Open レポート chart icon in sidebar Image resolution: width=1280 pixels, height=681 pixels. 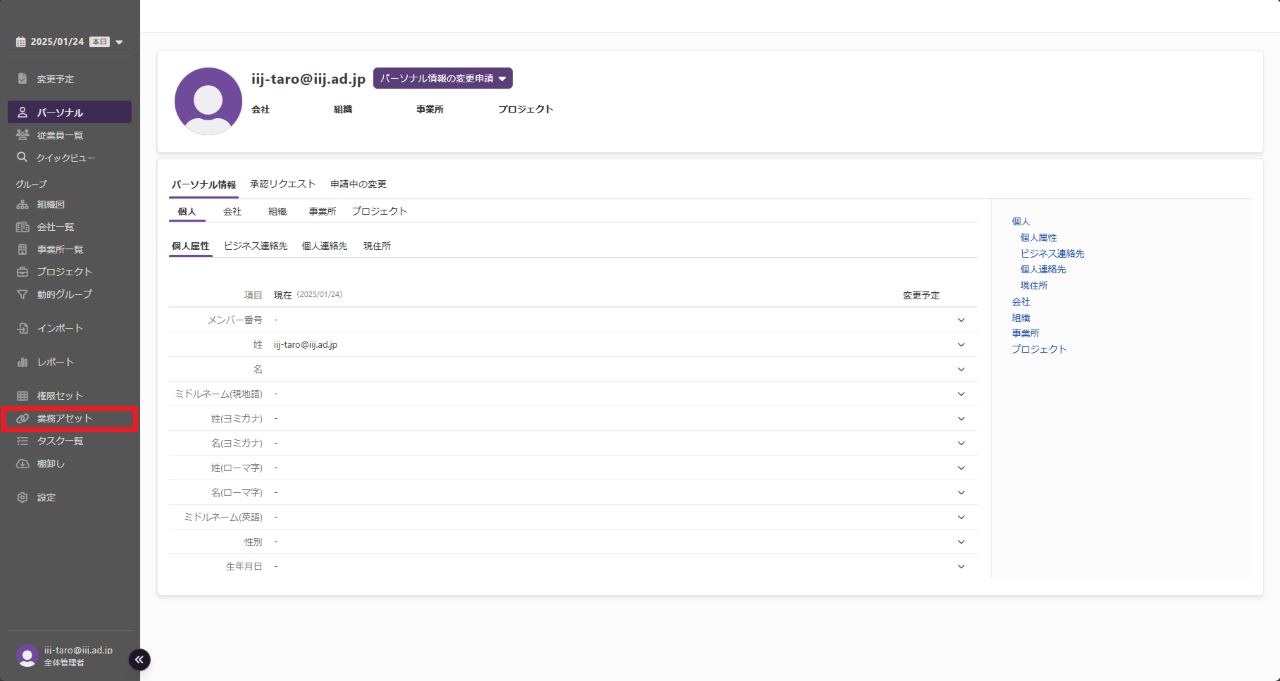(x=23, y=362)
